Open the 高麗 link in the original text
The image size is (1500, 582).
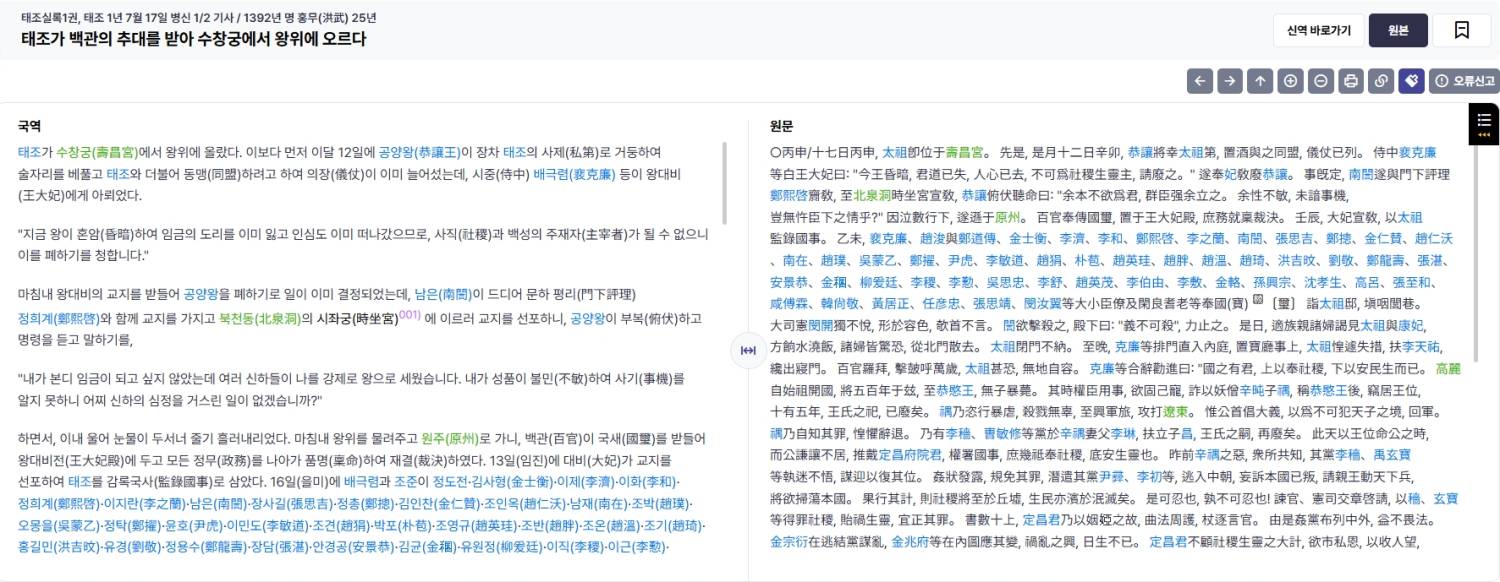1448,369
